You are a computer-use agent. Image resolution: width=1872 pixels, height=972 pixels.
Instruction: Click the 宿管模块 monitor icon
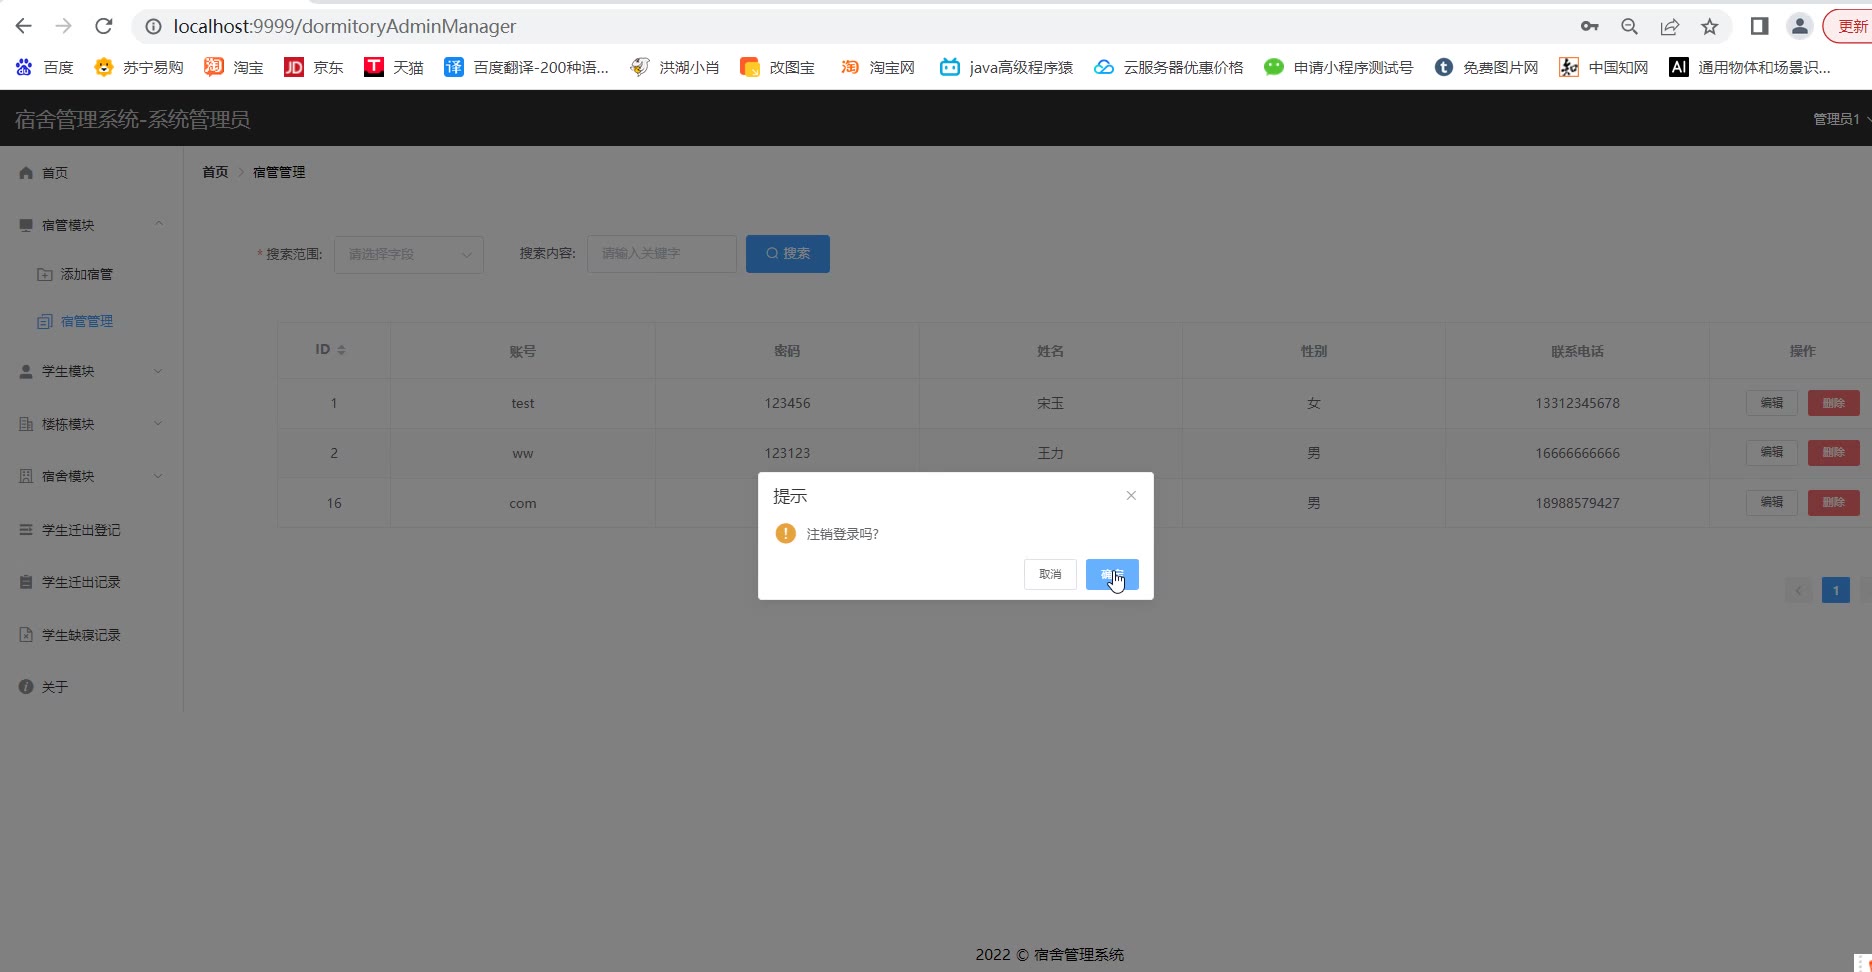(26, 225)
